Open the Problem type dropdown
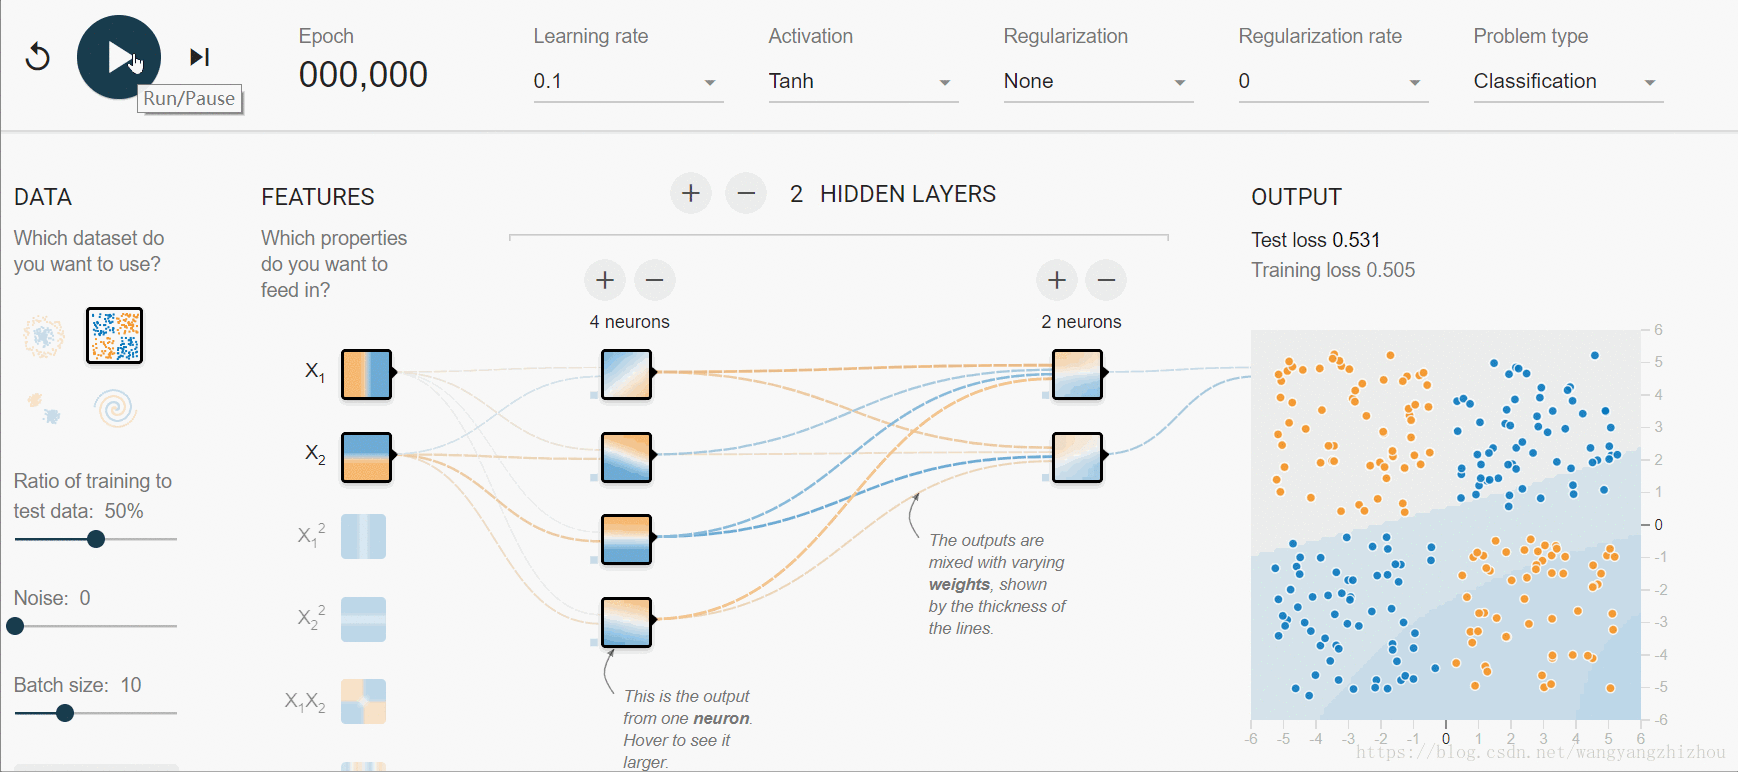Viewport: 1738px width, 772px height. coord(1567,82)
